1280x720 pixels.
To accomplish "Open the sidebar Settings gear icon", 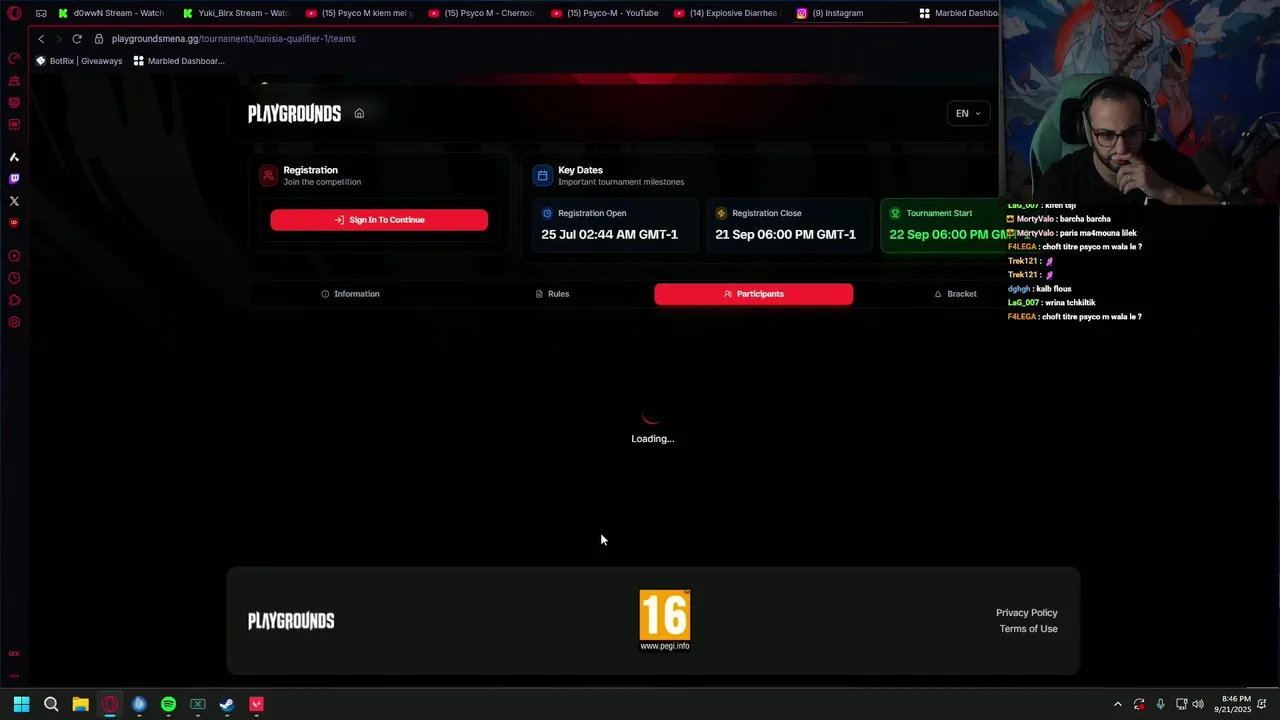I will click(x=14, y=322).
